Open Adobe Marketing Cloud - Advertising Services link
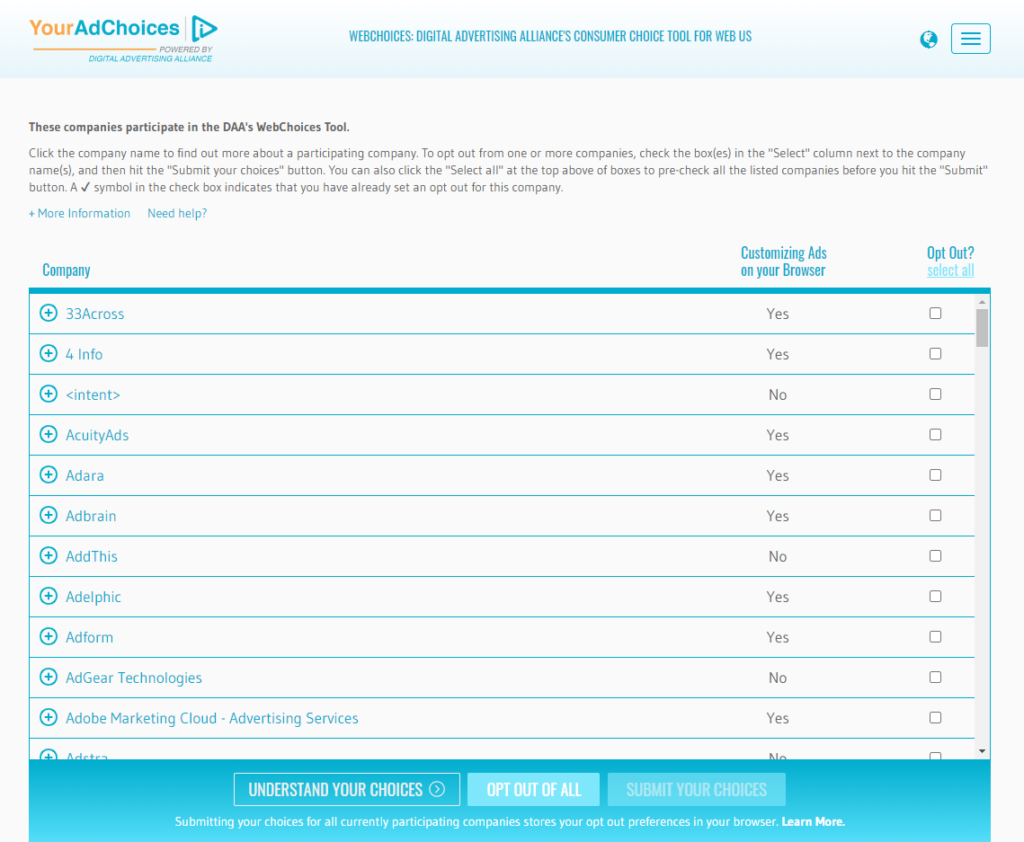 click(212, 719)
